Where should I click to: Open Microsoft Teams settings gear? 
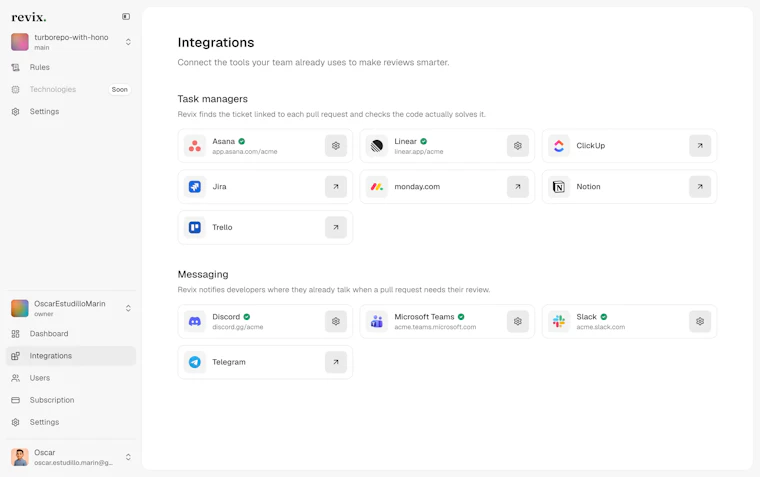tap(518, 321)
